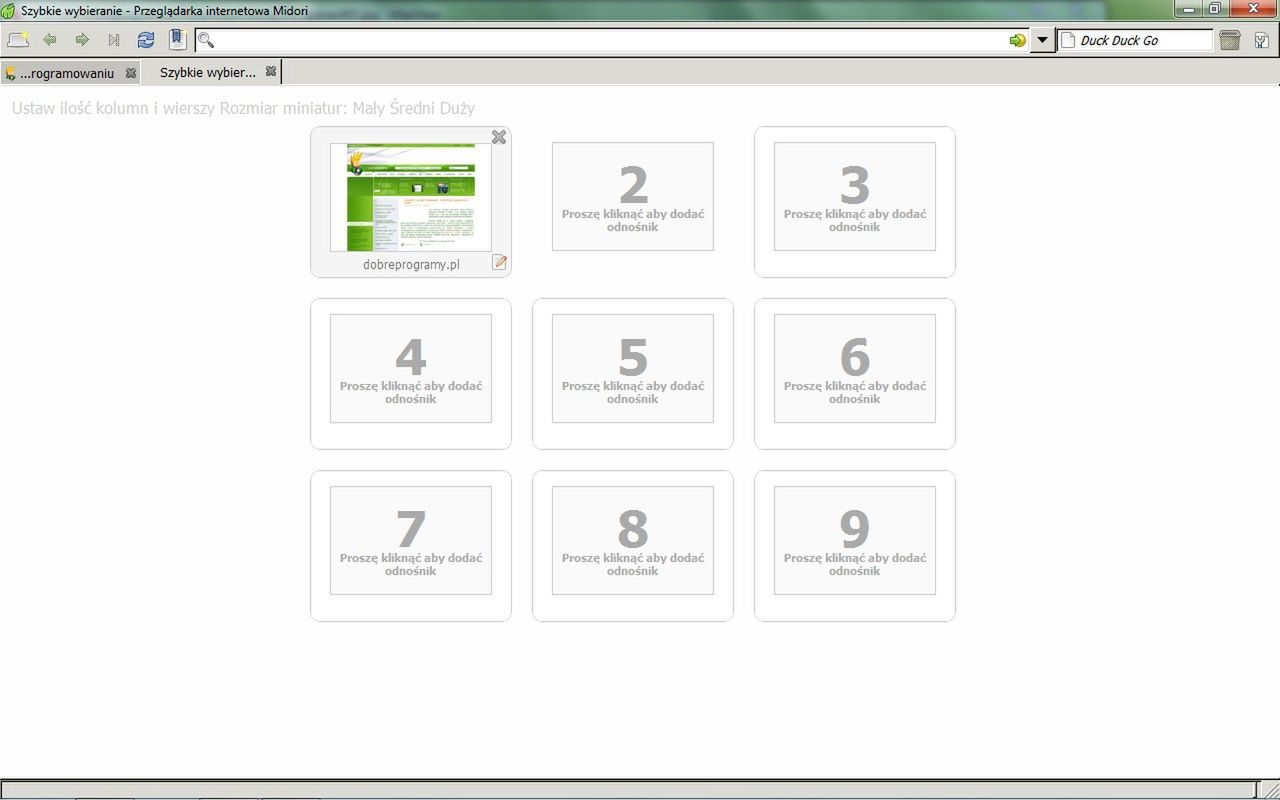The width and height of the screenshot is (1280, 800).
Task: Switch to the ...rogramowaniu tab
Action: pyautogui.click(x=66, y=73)
